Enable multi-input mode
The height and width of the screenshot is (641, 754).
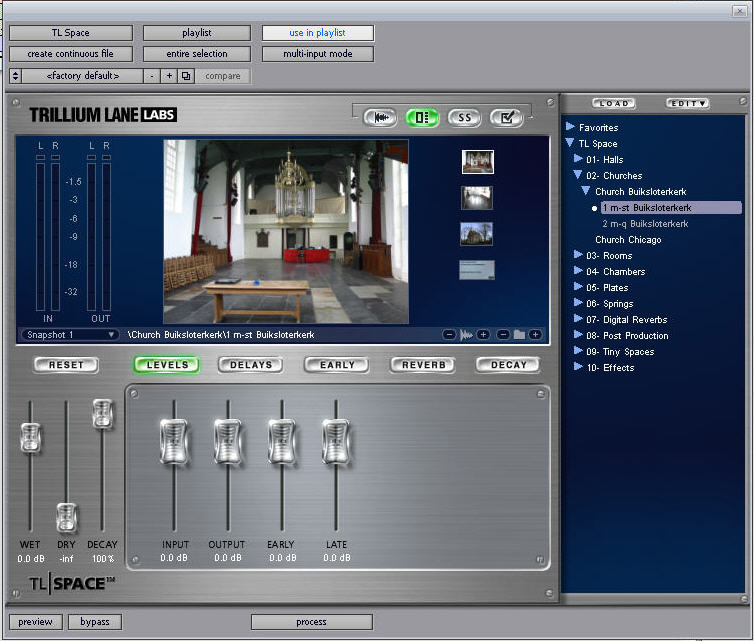(x=317, y=54)
